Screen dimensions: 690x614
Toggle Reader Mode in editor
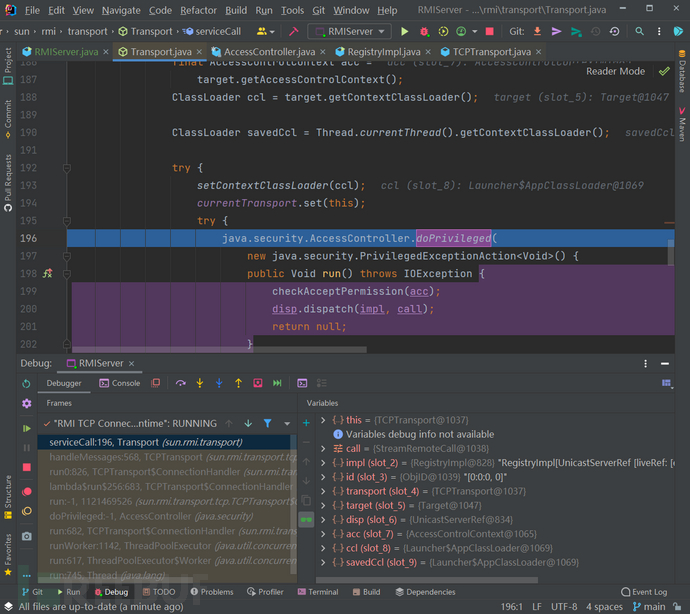(x=615, y=71)
